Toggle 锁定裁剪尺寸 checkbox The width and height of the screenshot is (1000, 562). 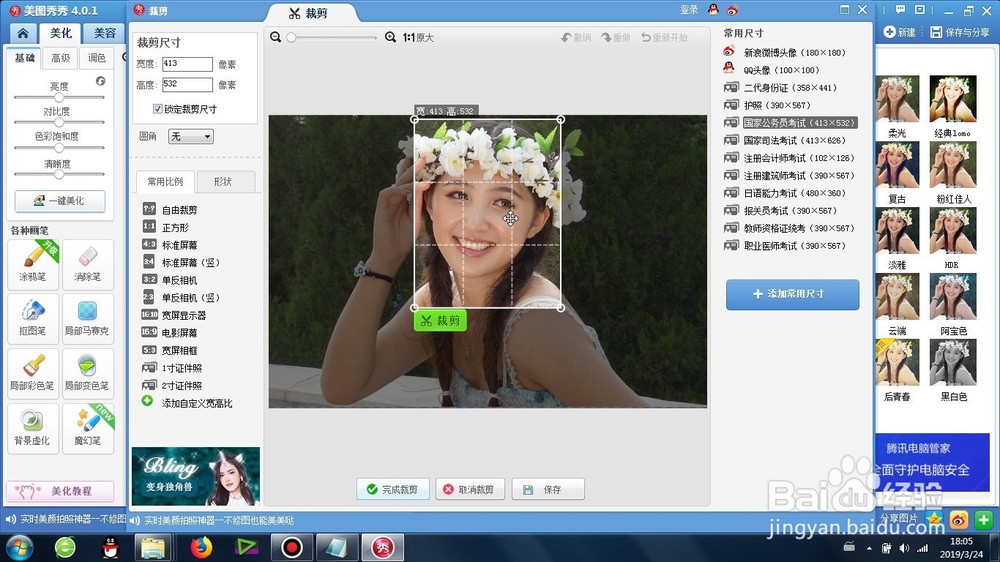pyautogui.click(x=158, y=109)
